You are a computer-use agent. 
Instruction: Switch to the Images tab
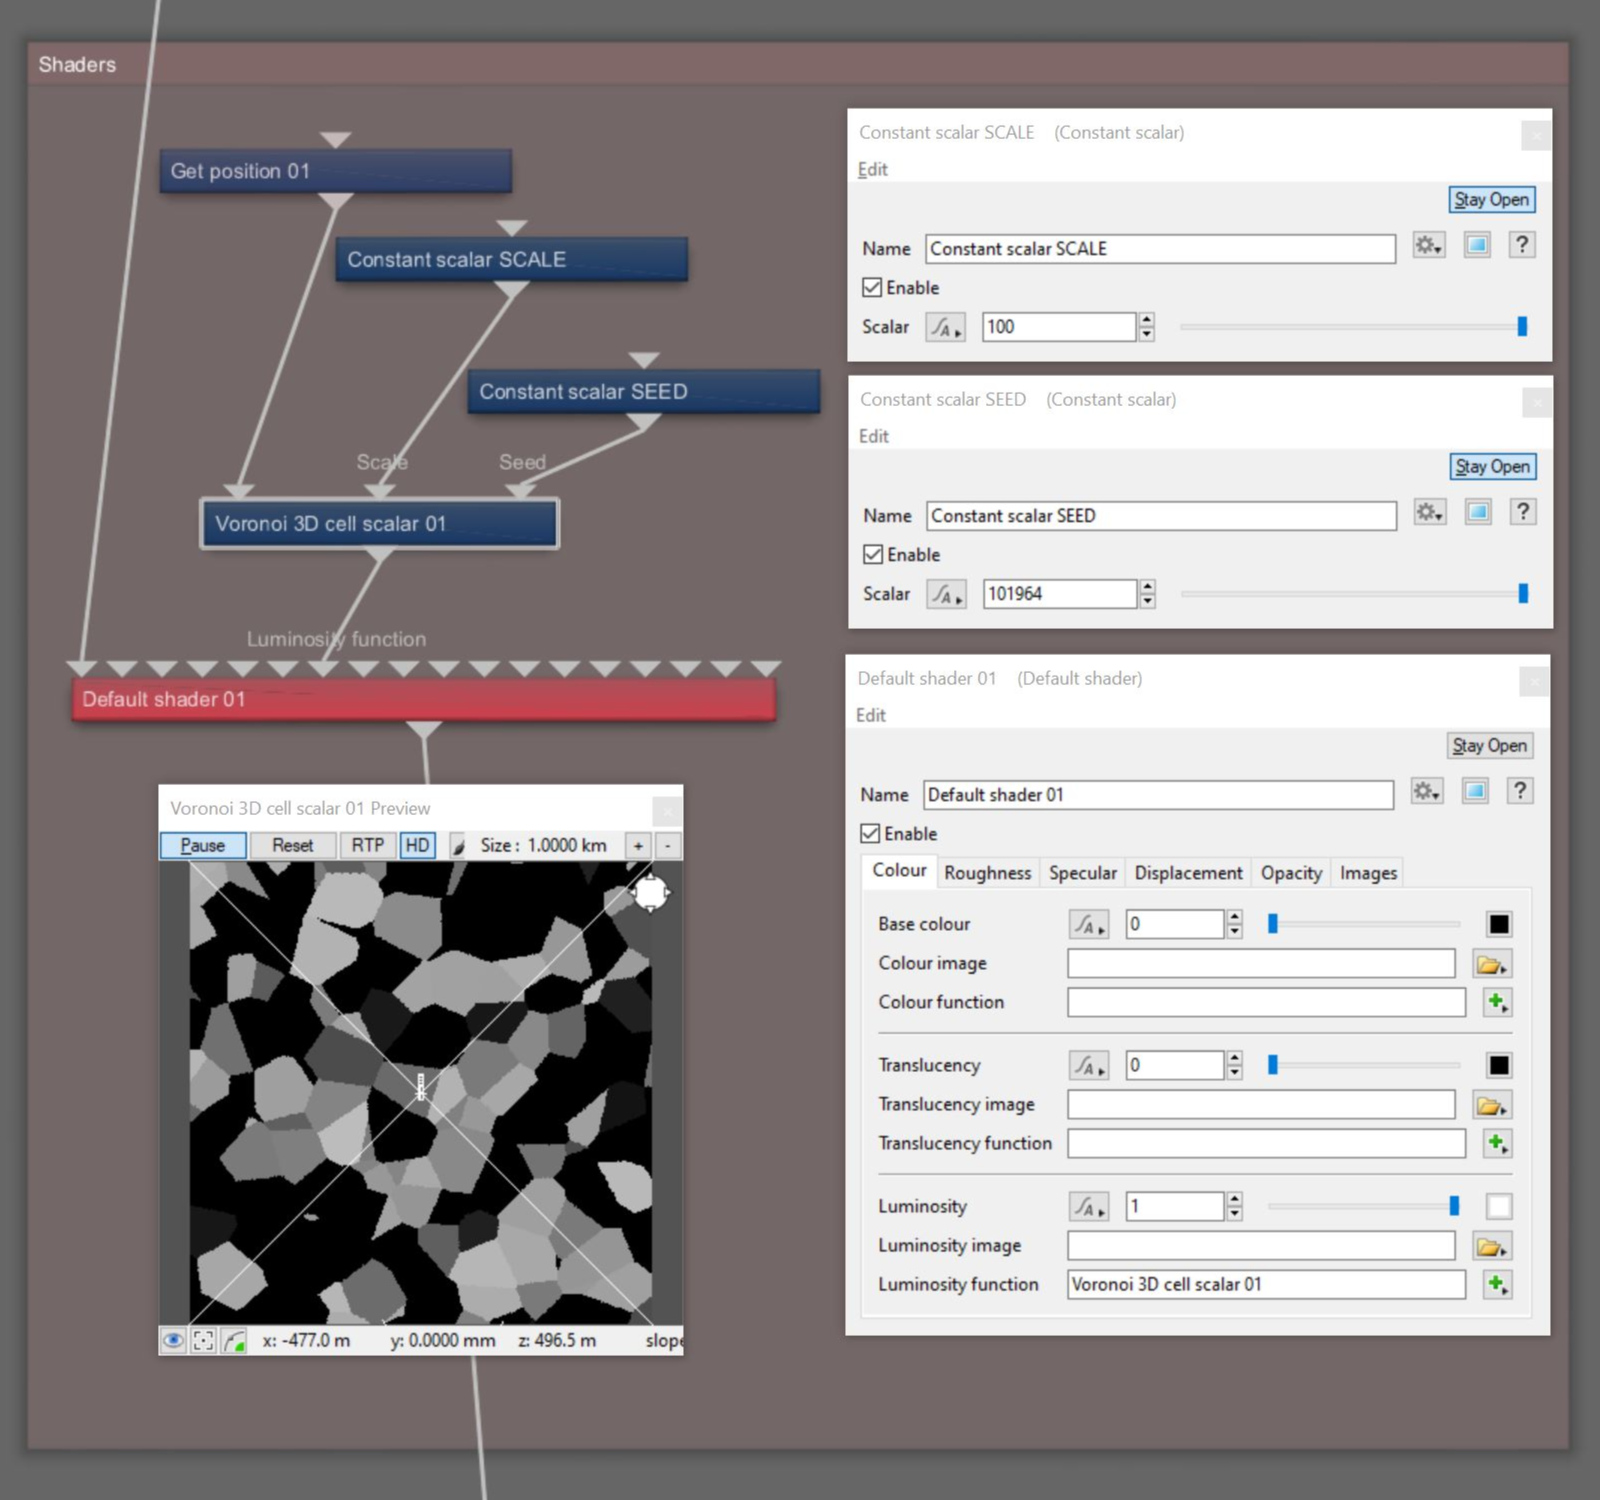tap(1368, 873)
